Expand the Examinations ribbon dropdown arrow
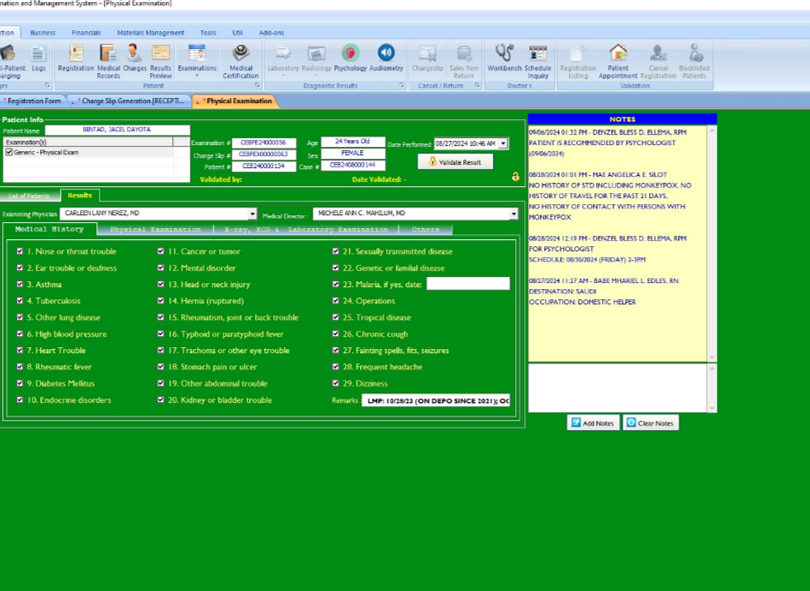This screenshot has height=591, width=810. coord(197,76)
